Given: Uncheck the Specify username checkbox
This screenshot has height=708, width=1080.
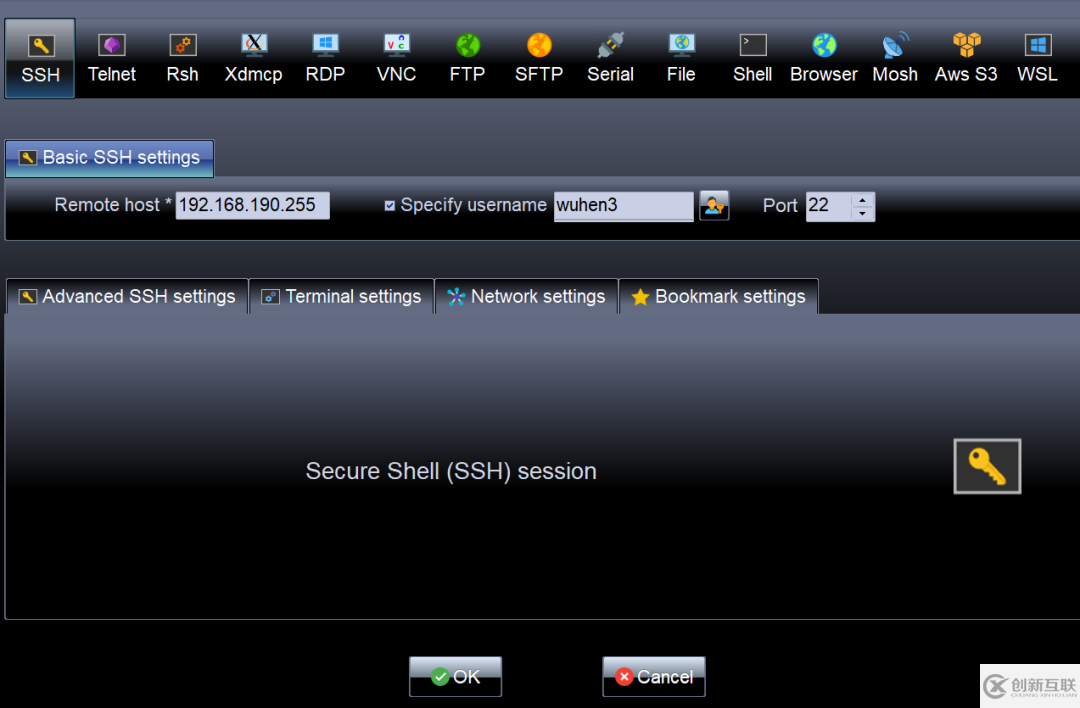Looking at the screenshot, I should click(389, 205).
